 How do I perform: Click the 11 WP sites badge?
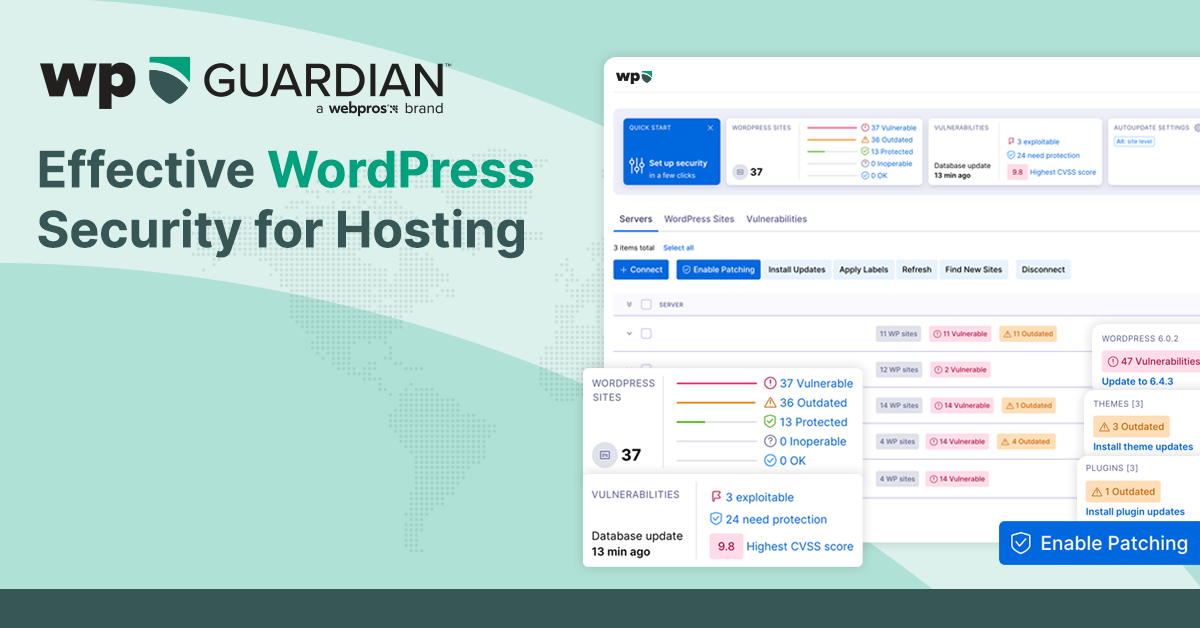click(x=898, y=334)
